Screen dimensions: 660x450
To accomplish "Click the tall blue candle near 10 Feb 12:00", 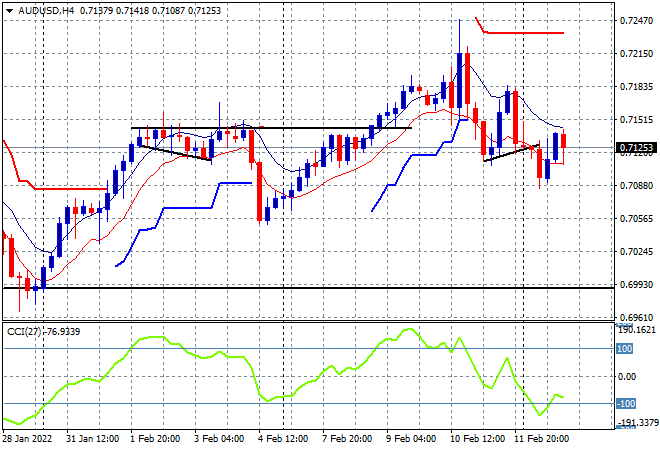I will pos(460,80).
